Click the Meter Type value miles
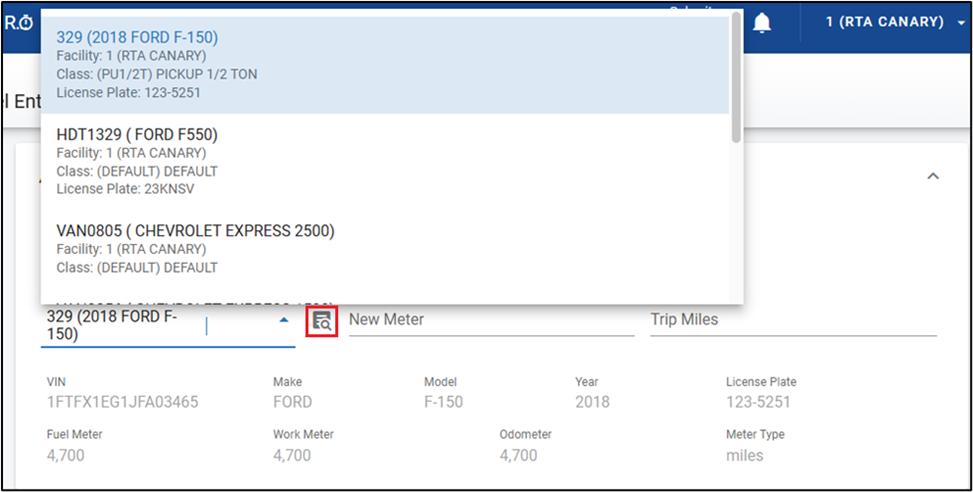This screenshot has height=492, width=973. click(x=744, y=455)
